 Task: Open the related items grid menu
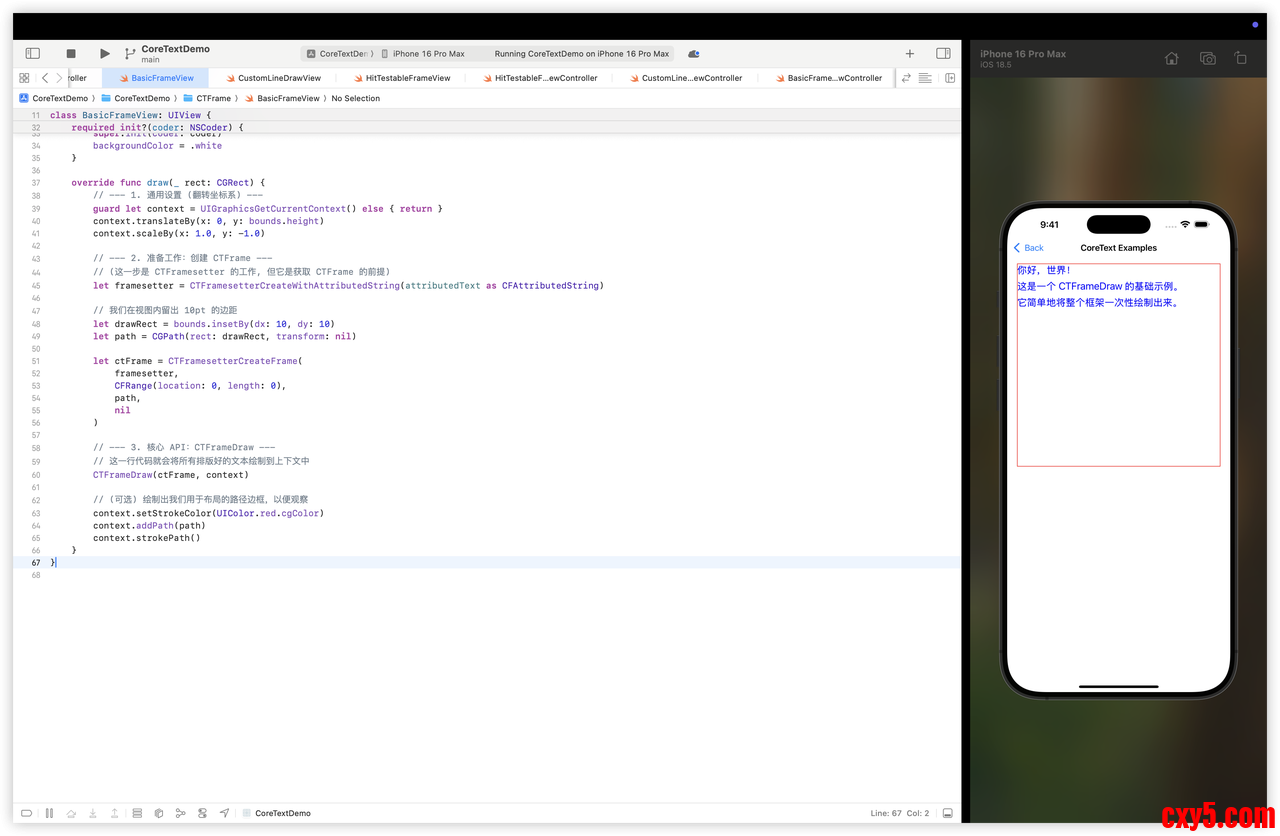(24, 78)
